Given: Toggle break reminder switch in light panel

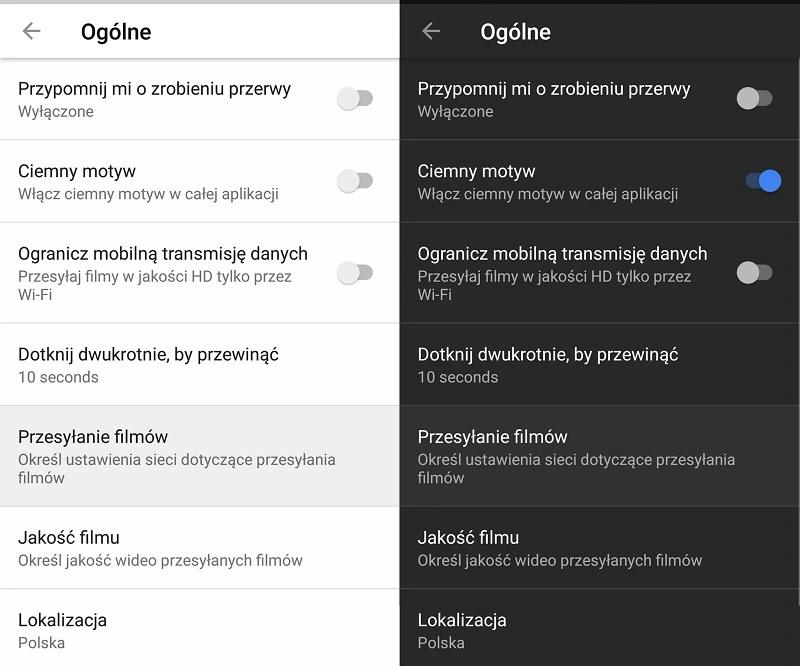Looking at the screenshot, I should (355, 98).
